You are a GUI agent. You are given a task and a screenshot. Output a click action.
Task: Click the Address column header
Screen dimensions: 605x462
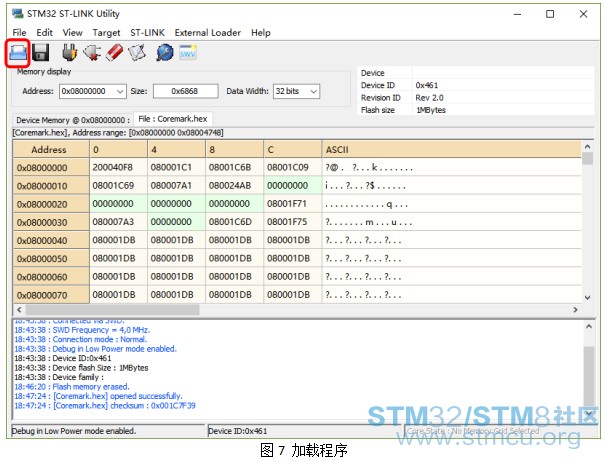click(51, 150)
